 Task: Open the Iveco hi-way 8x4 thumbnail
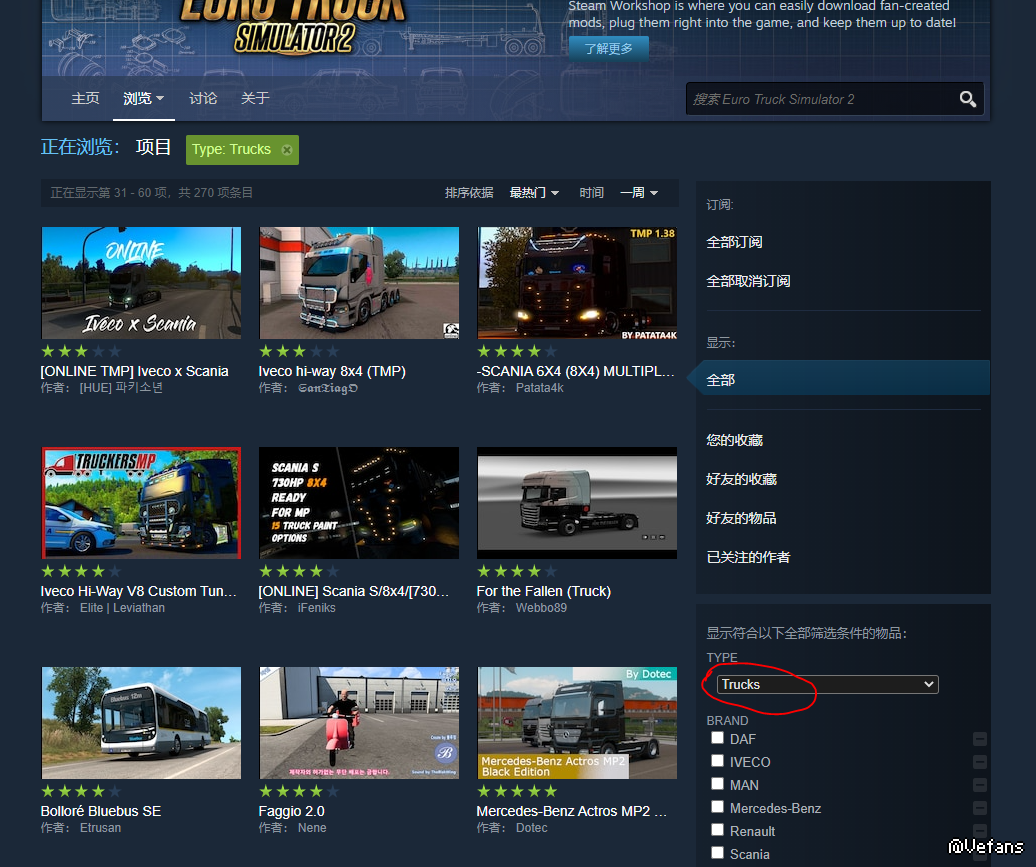click(x=359, y=283)
